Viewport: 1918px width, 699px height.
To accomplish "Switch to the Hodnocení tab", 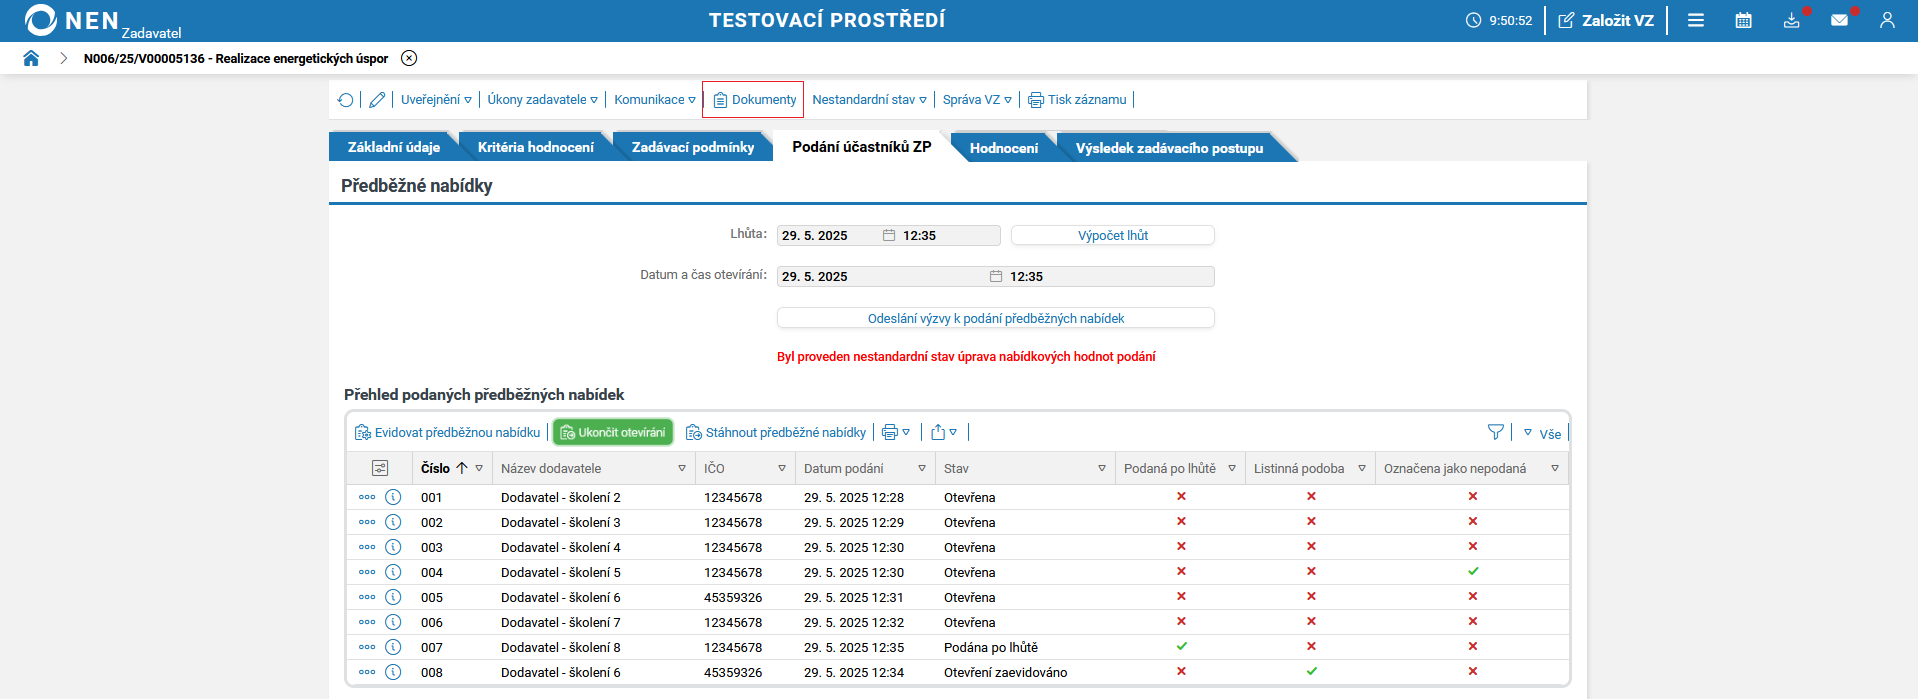I will pos(1003,148).
